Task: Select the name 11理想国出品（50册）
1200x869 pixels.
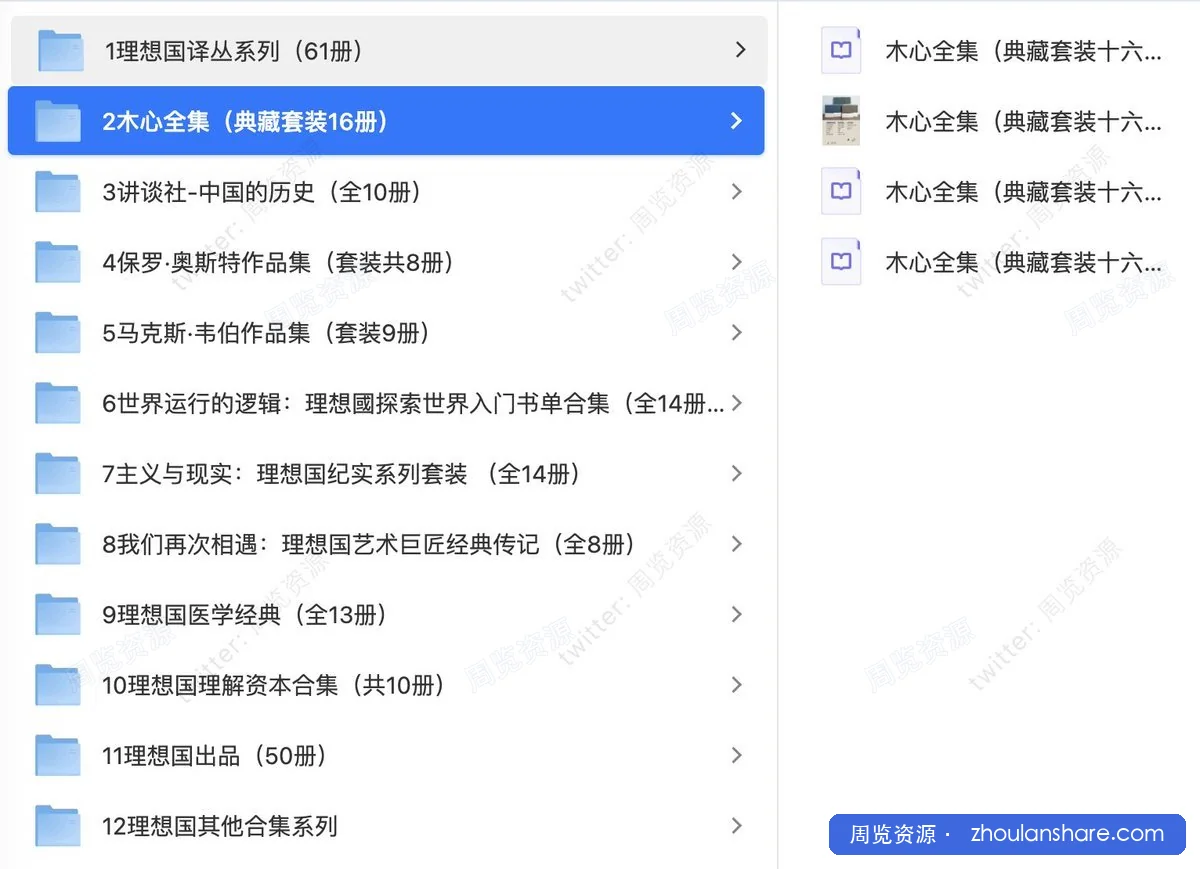Action: click(215, 756)
